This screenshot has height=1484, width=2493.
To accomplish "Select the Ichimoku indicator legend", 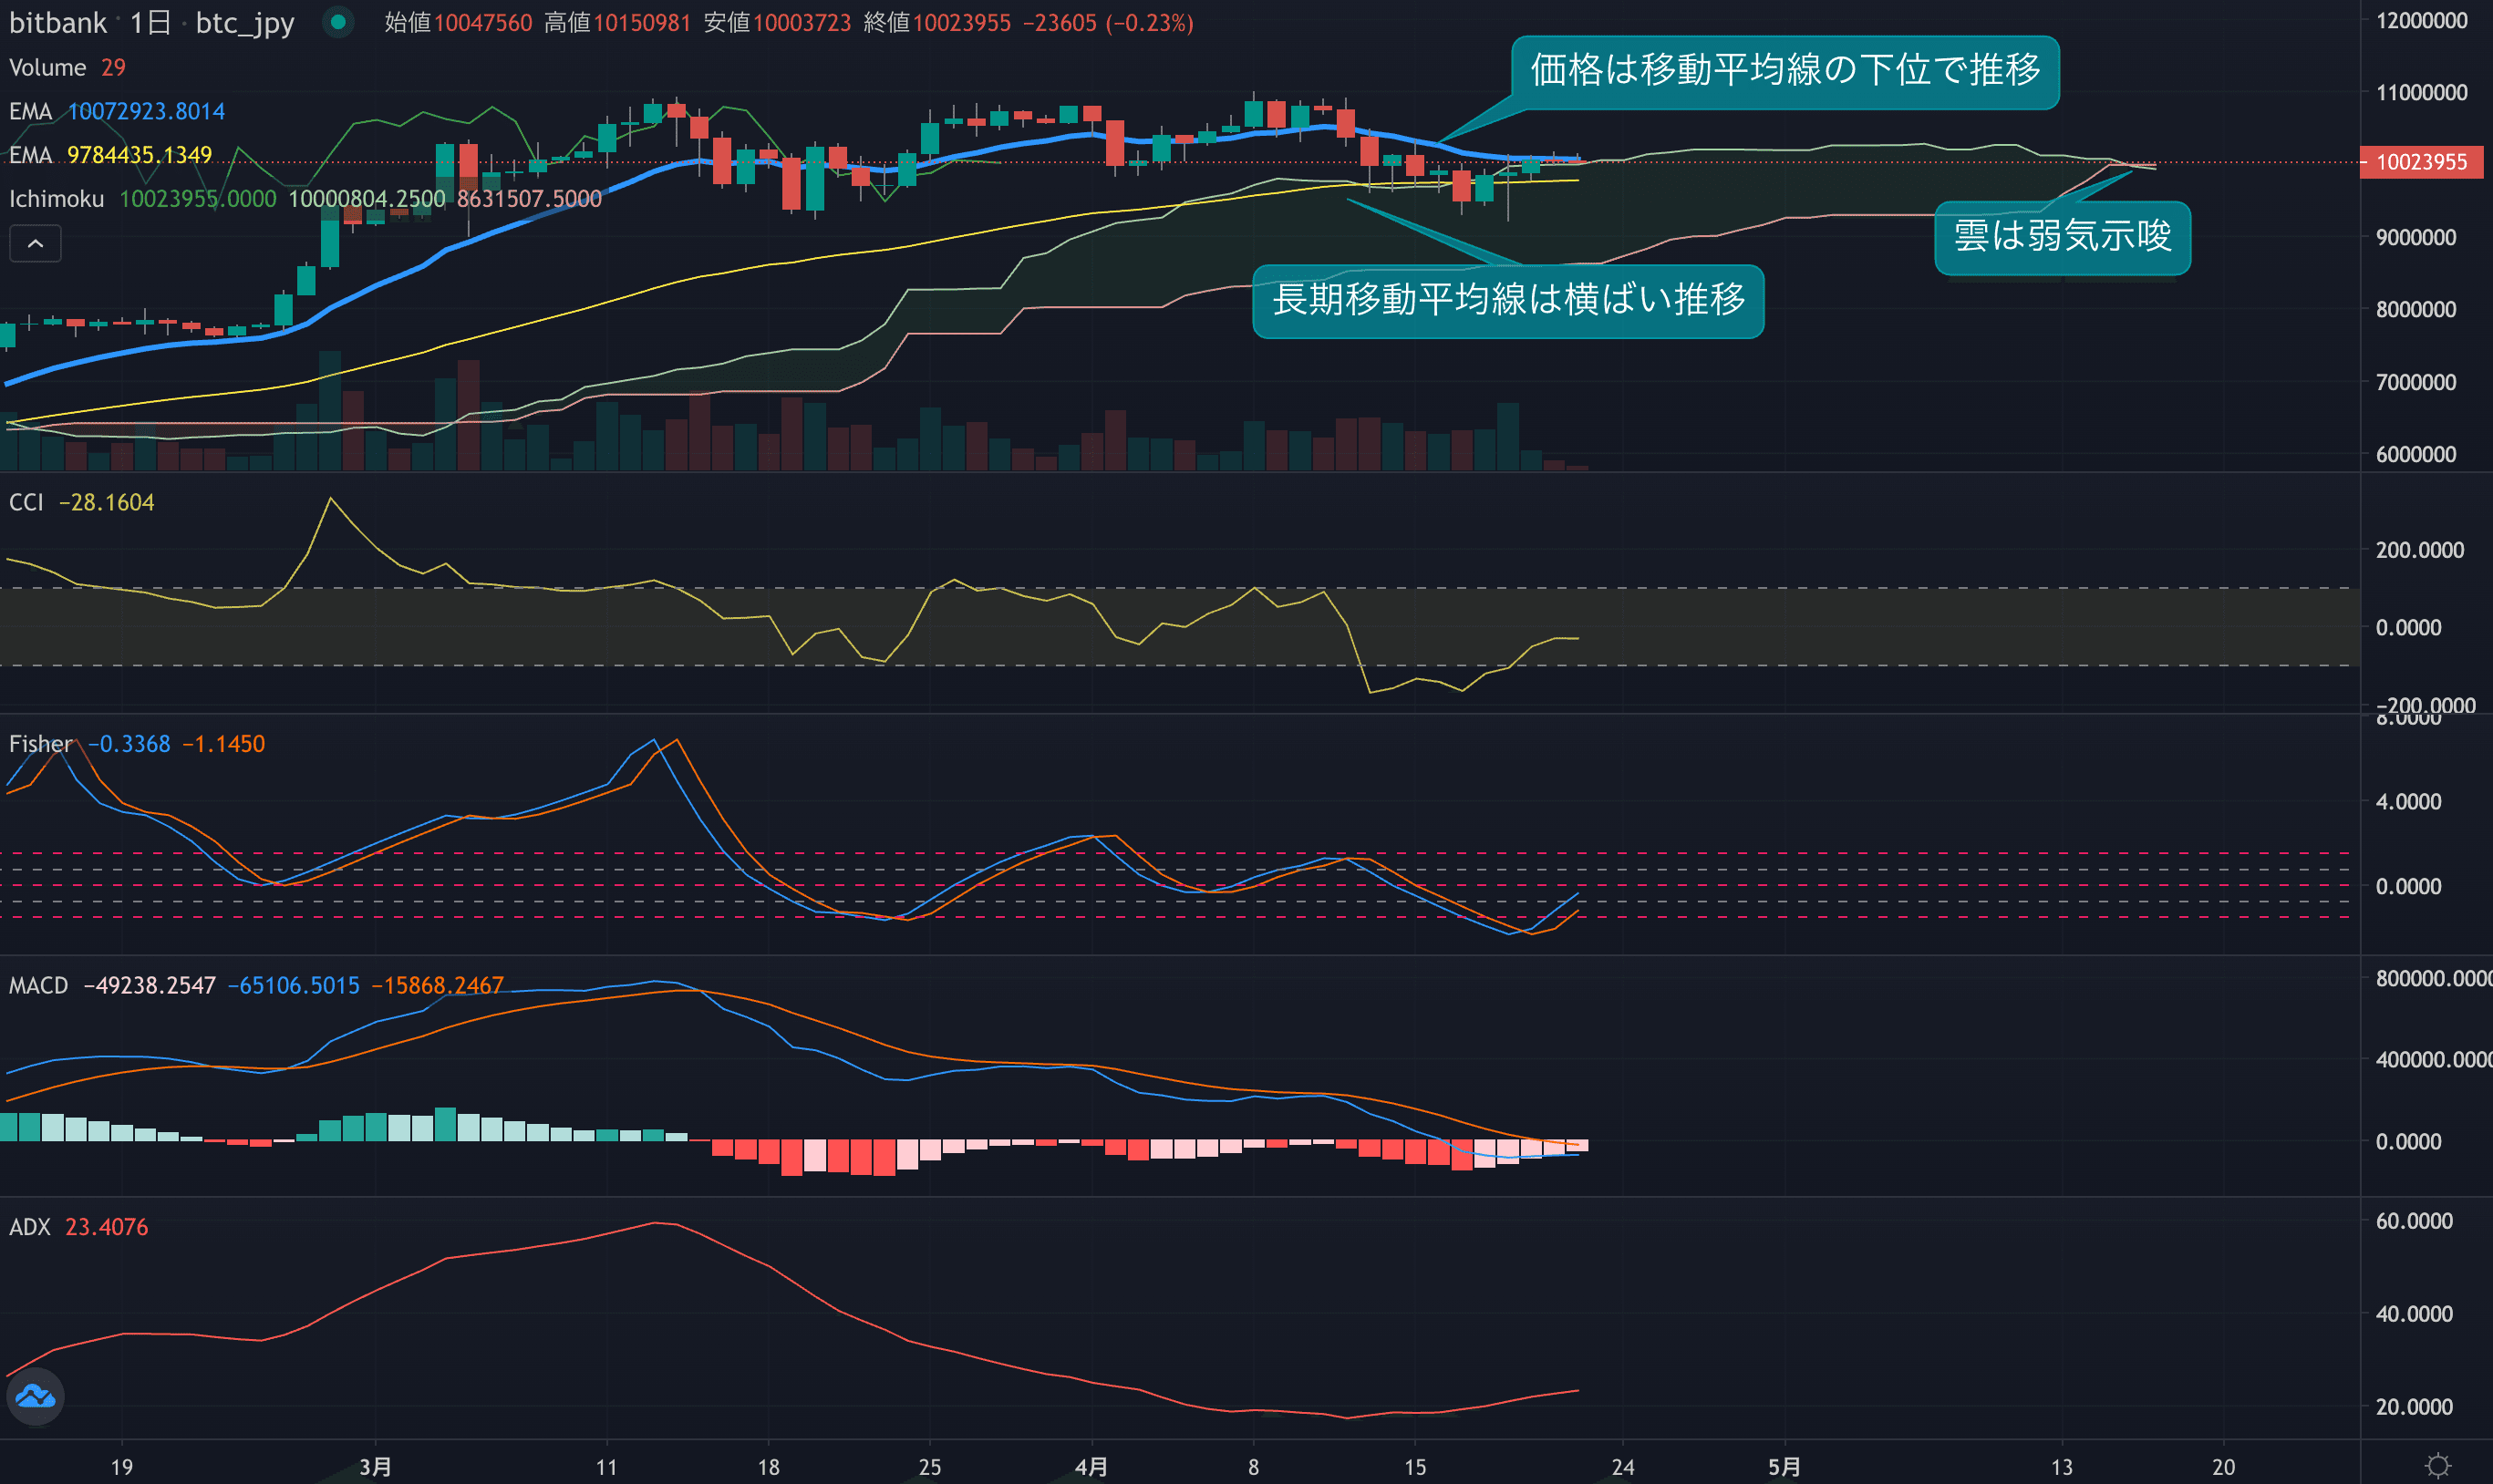I will click(56, 199).
